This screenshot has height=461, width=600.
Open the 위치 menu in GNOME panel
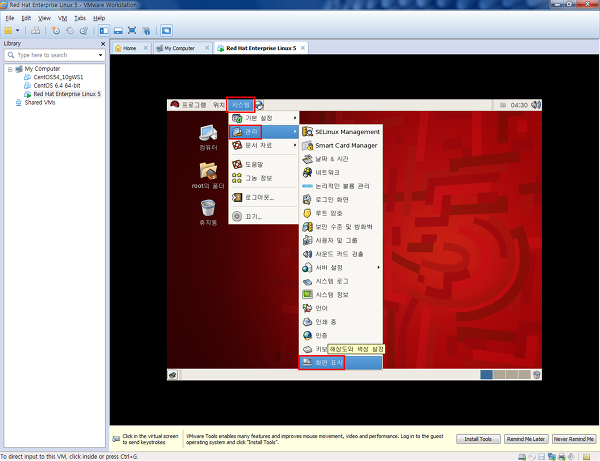click(x=218, y=105)
